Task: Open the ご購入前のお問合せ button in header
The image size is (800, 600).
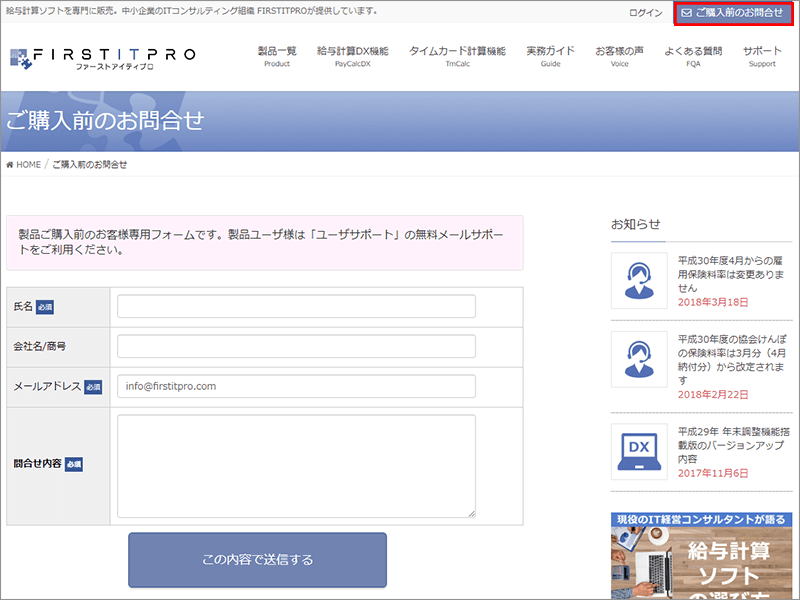Action: 732,13
